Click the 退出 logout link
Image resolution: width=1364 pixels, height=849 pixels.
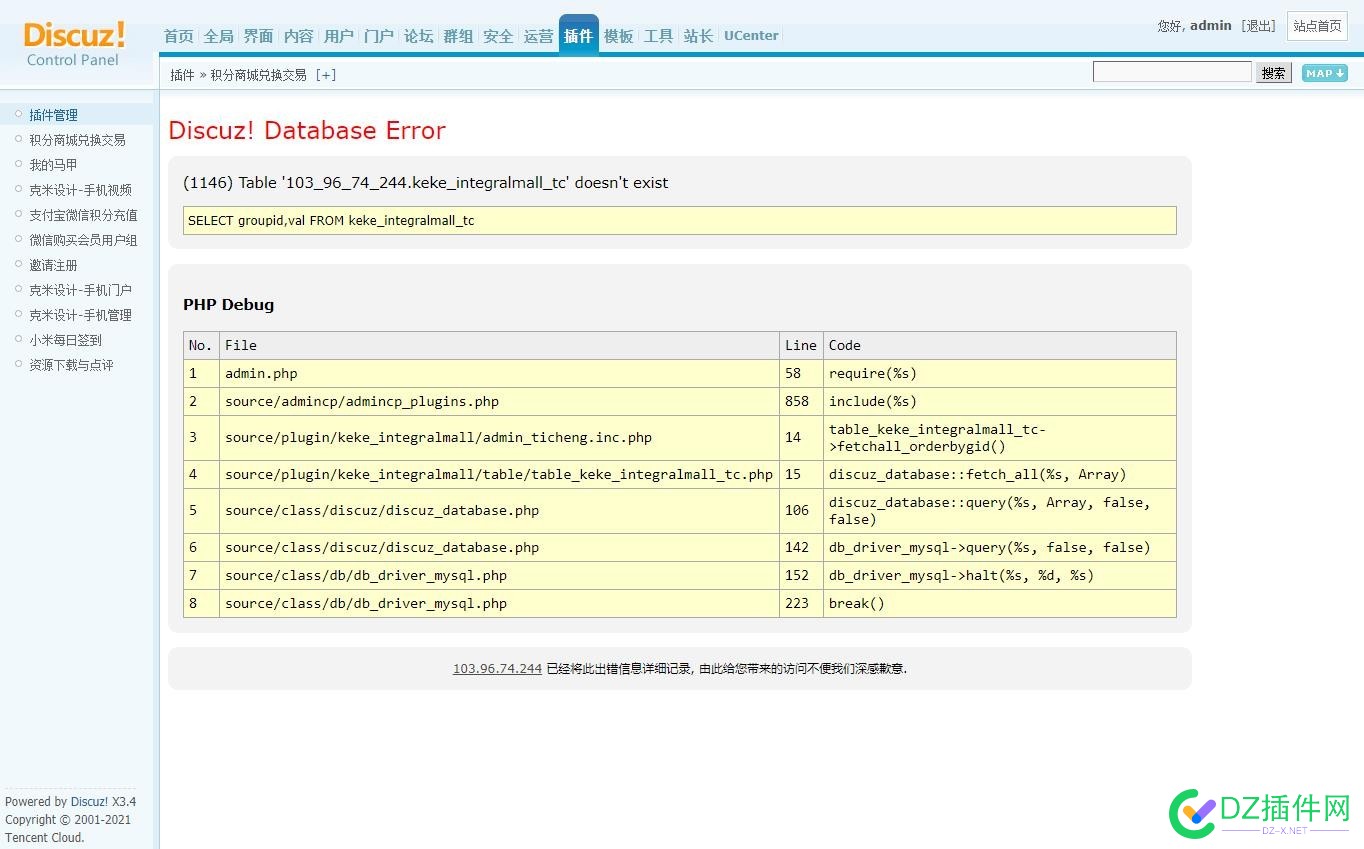(x=1259, y=26)
